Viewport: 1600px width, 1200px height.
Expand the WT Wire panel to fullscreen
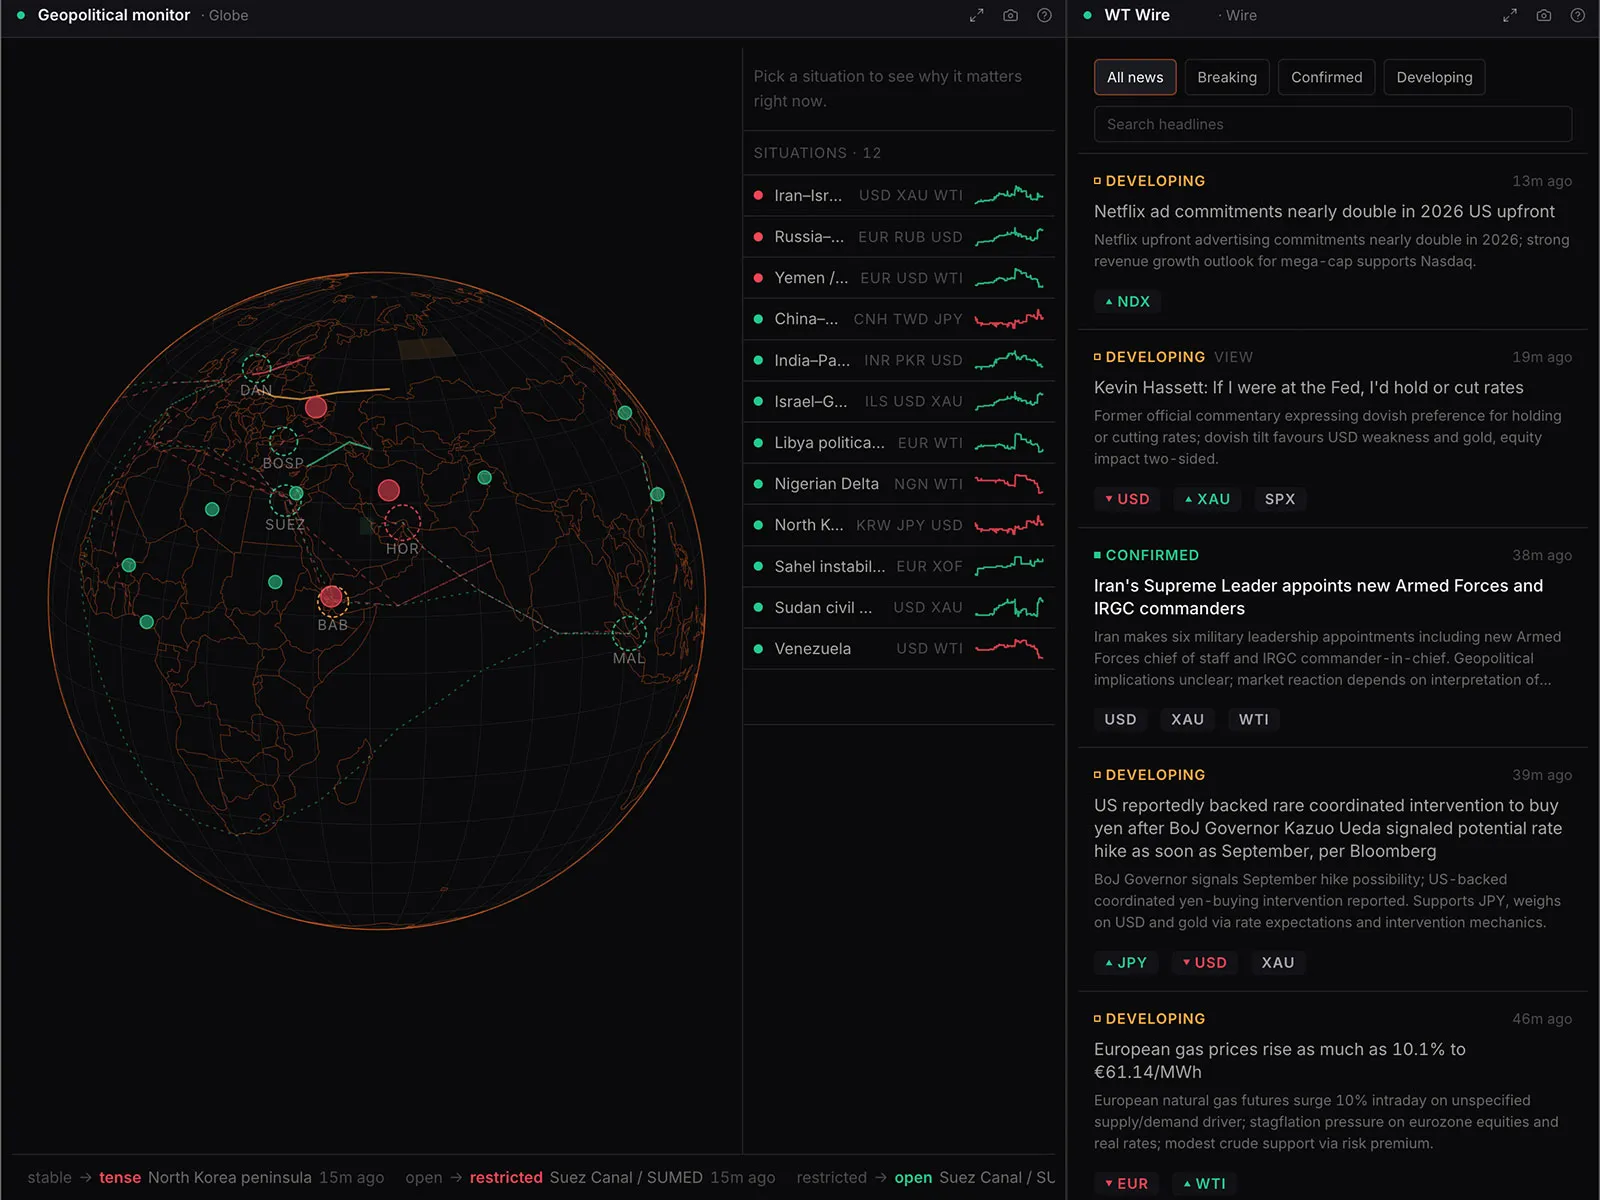point(1510,15)
